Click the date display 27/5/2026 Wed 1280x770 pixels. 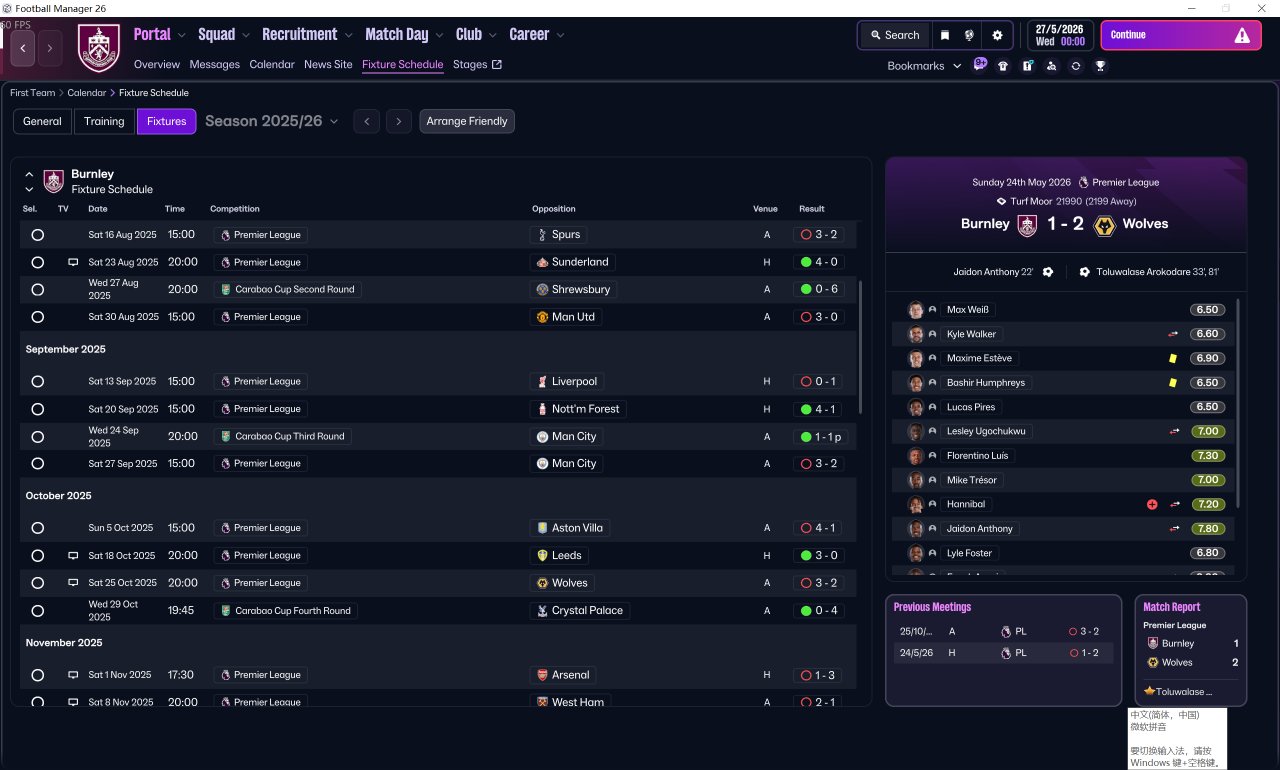tap(1060, 35)
